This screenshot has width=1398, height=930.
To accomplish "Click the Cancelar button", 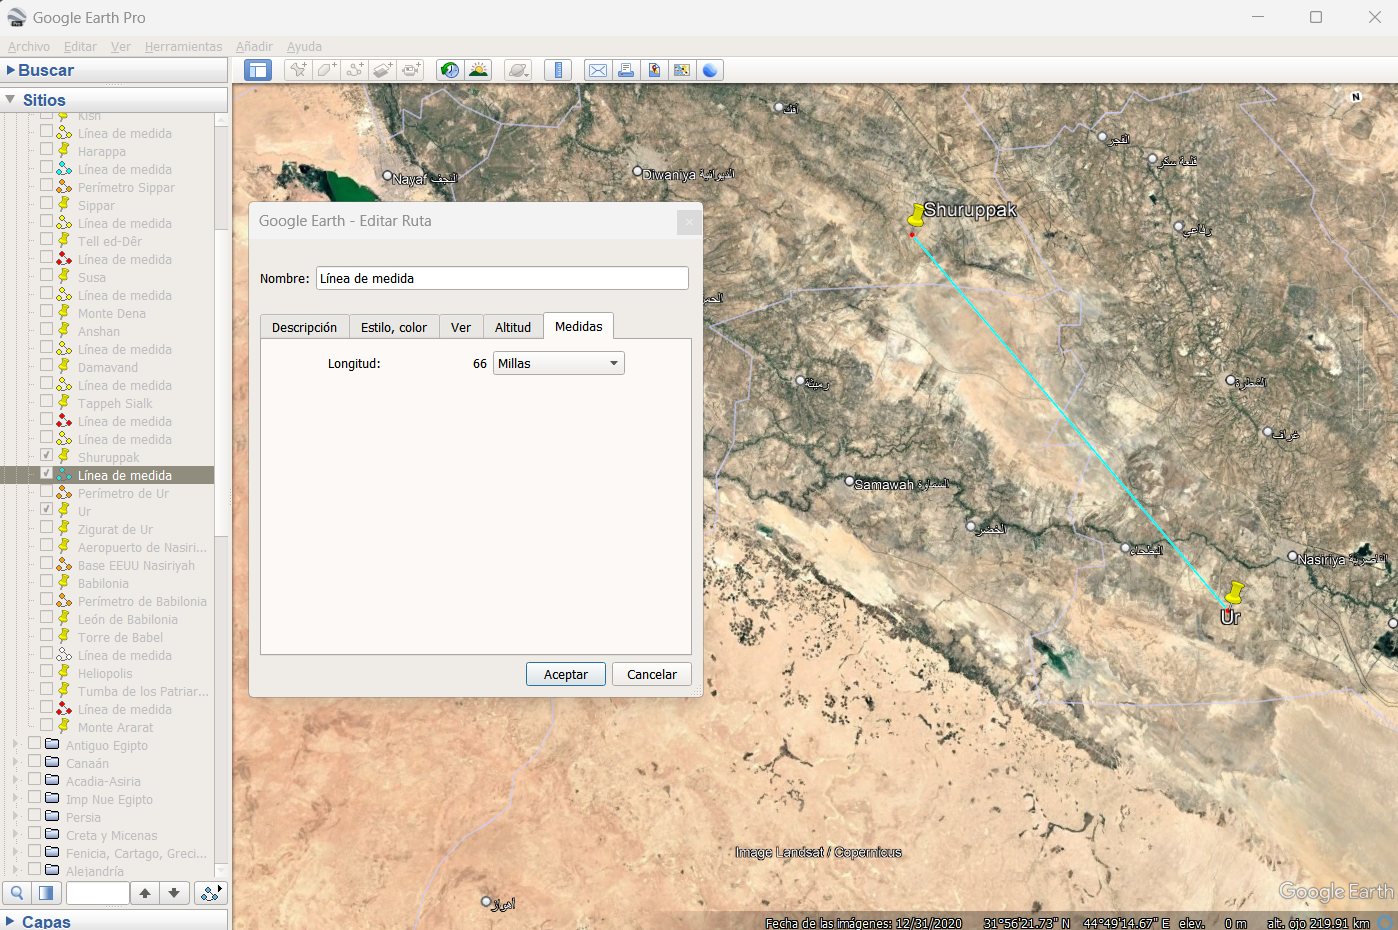I will click(x=652, y=674).
